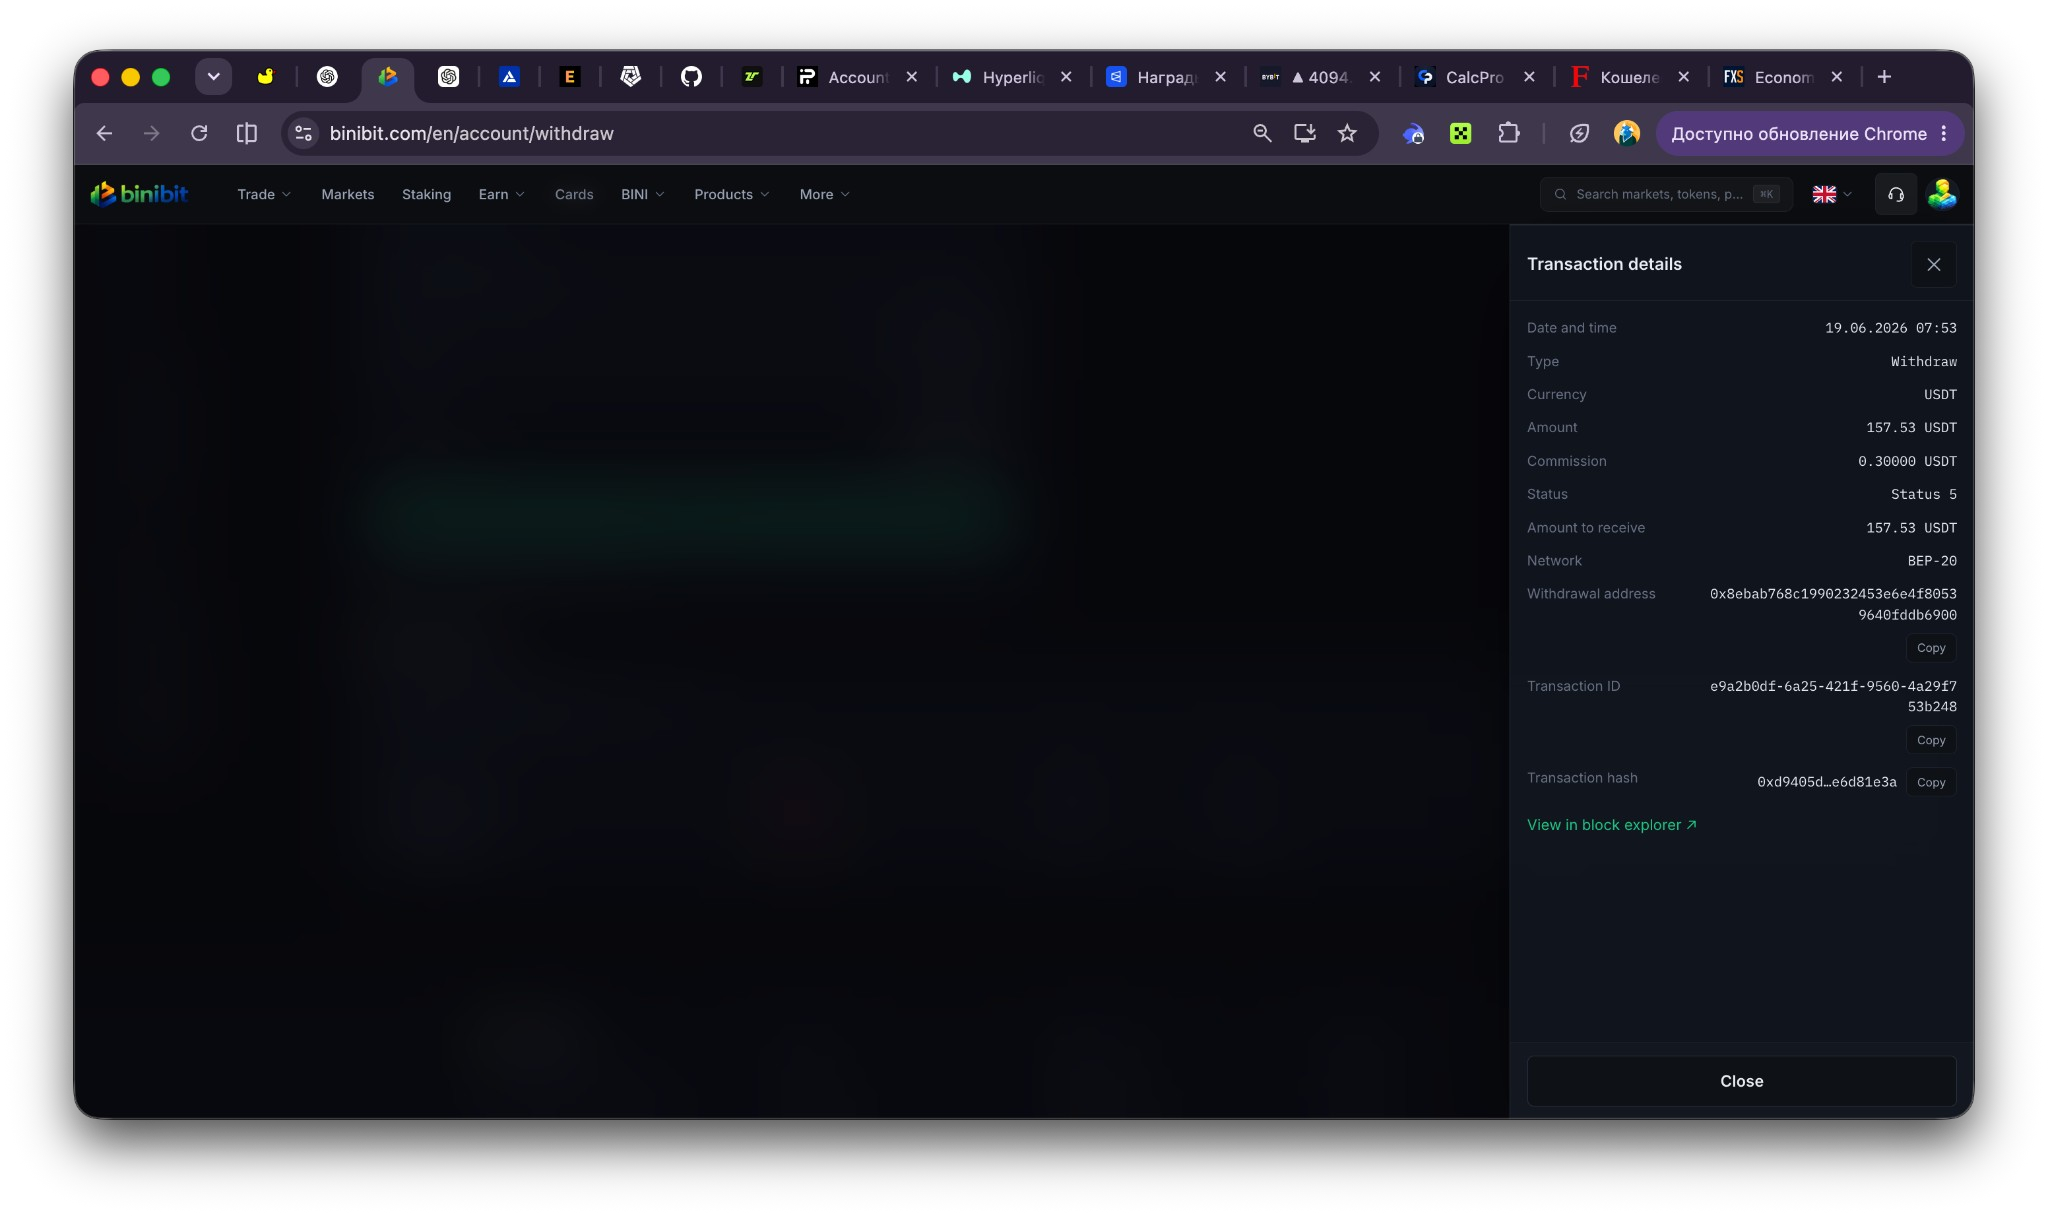Expand the Products menu
This screenshot has height=1216, width=2048.
pos(731,194)
